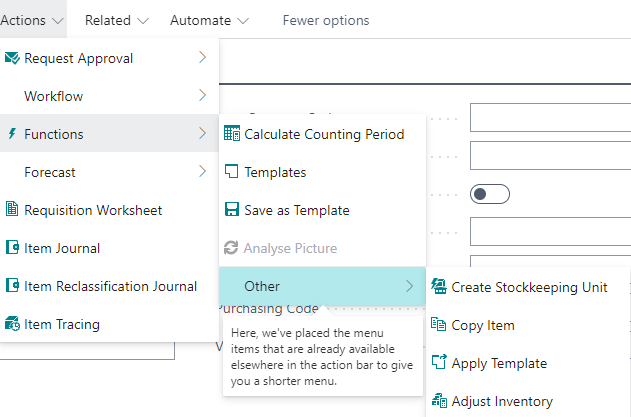Click the Item Tracing icon
631x417 pixels.
point(12,324)
